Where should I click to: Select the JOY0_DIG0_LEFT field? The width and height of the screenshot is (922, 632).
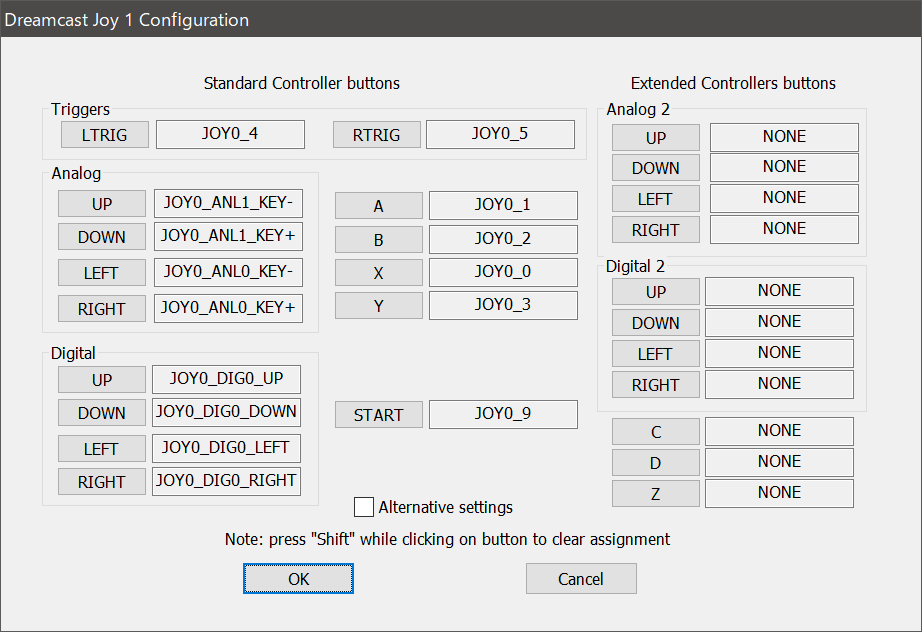[226, 449]
